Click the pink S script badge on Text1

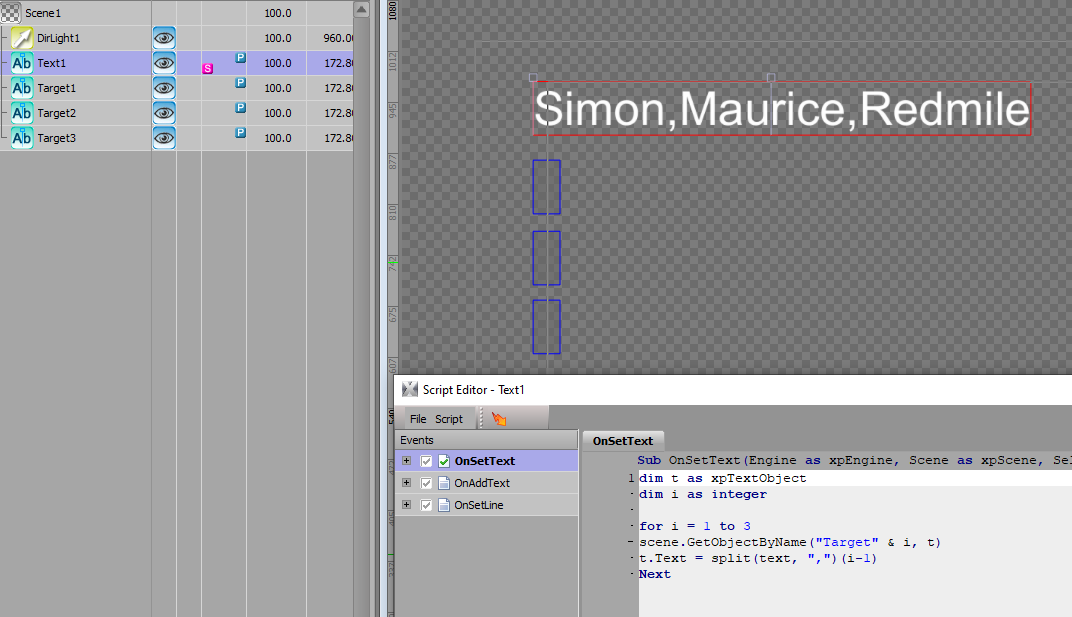coord(208,68)
